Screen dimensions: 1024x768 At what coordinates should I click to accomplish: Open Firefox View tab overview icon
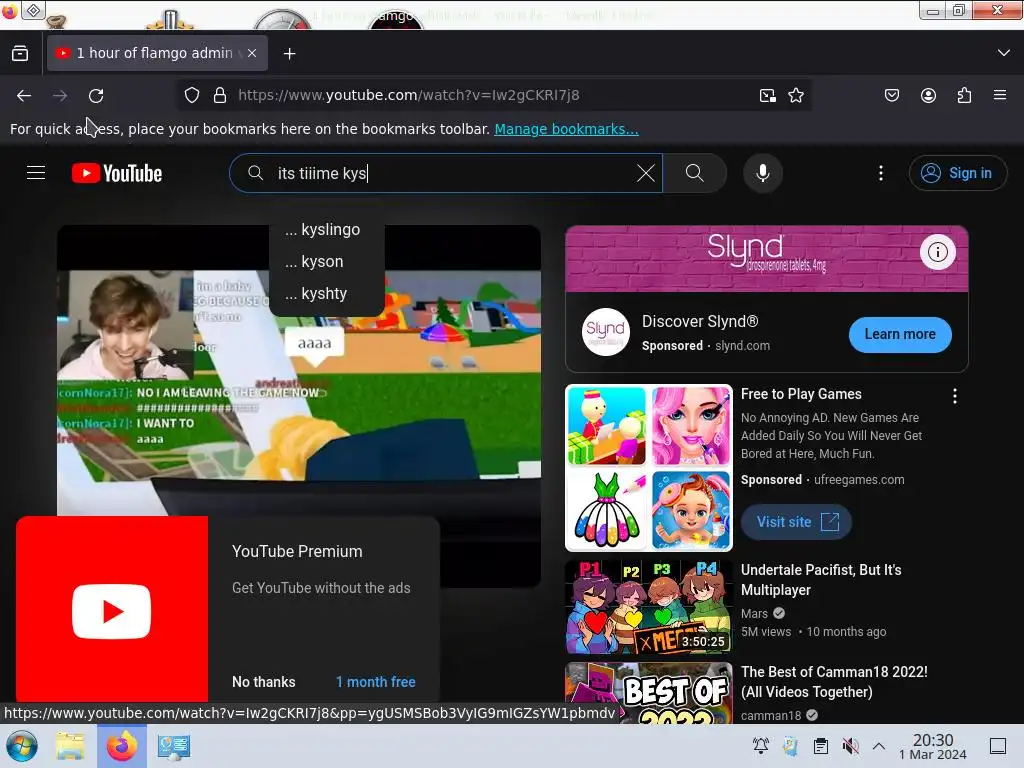point(20,54)
